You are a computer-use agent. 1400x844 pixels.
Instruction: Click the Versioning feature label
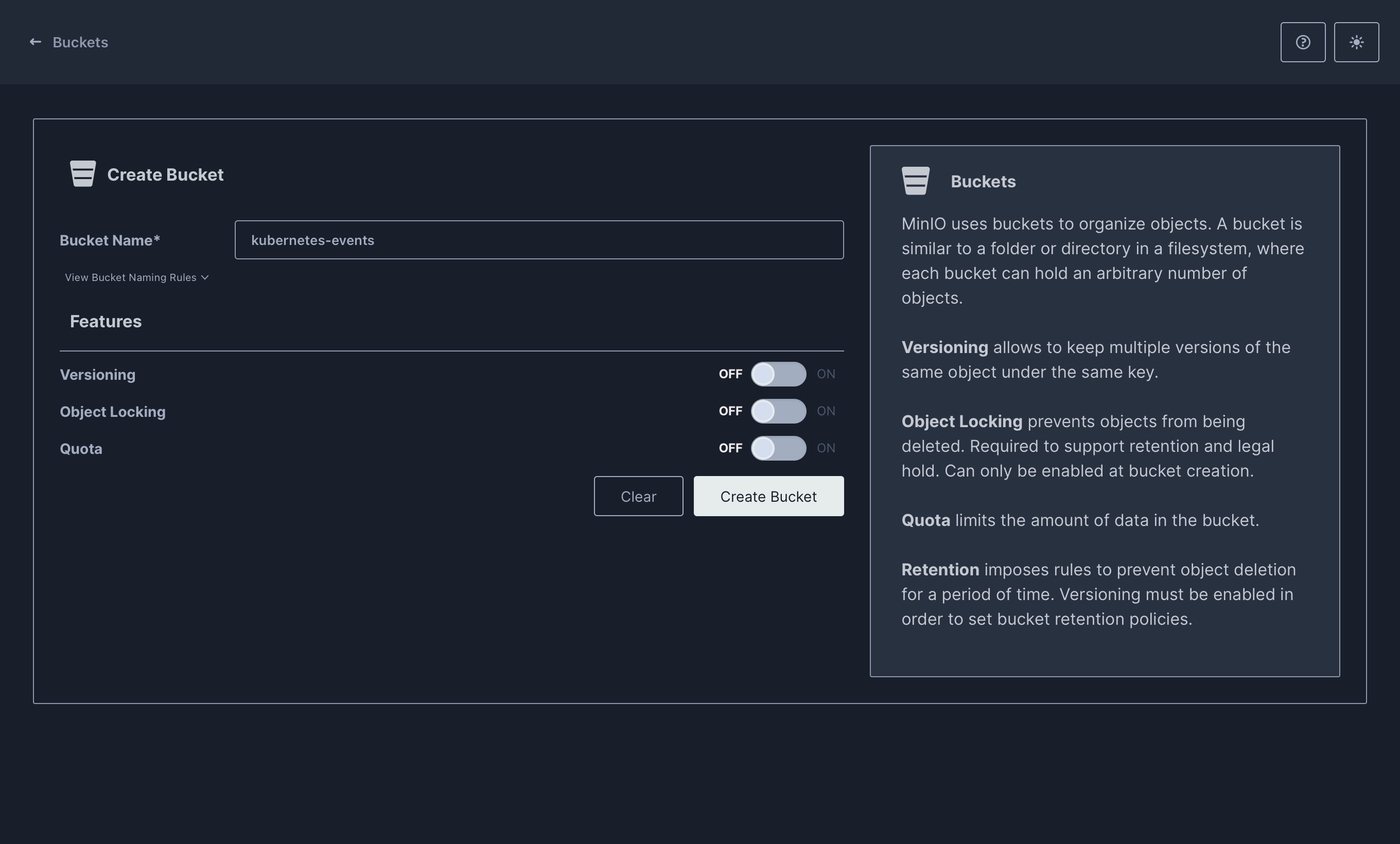[98, 375]
